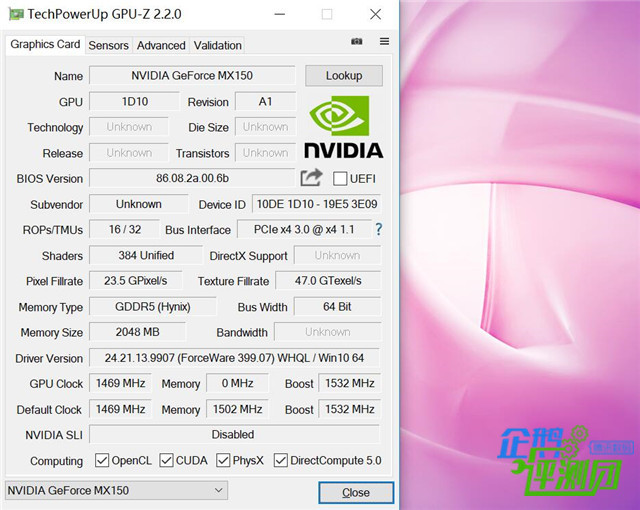
Task: Click the Default Clock row Boost 1532 MHz
Action: (349, 409)
